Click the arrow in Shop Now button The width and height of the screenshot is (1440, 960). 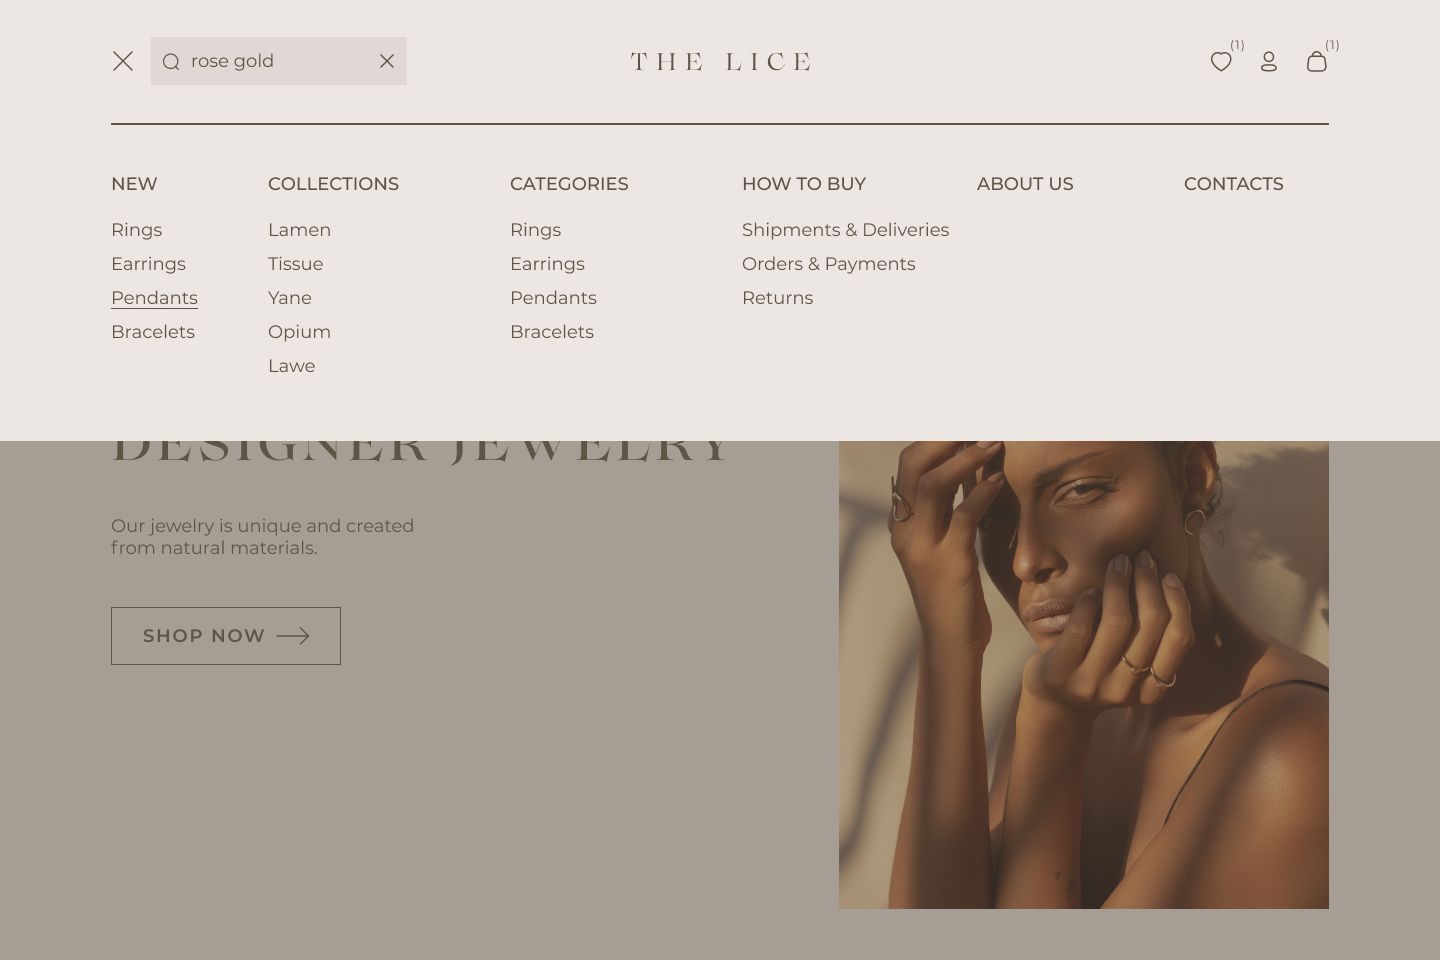point(293,636)
